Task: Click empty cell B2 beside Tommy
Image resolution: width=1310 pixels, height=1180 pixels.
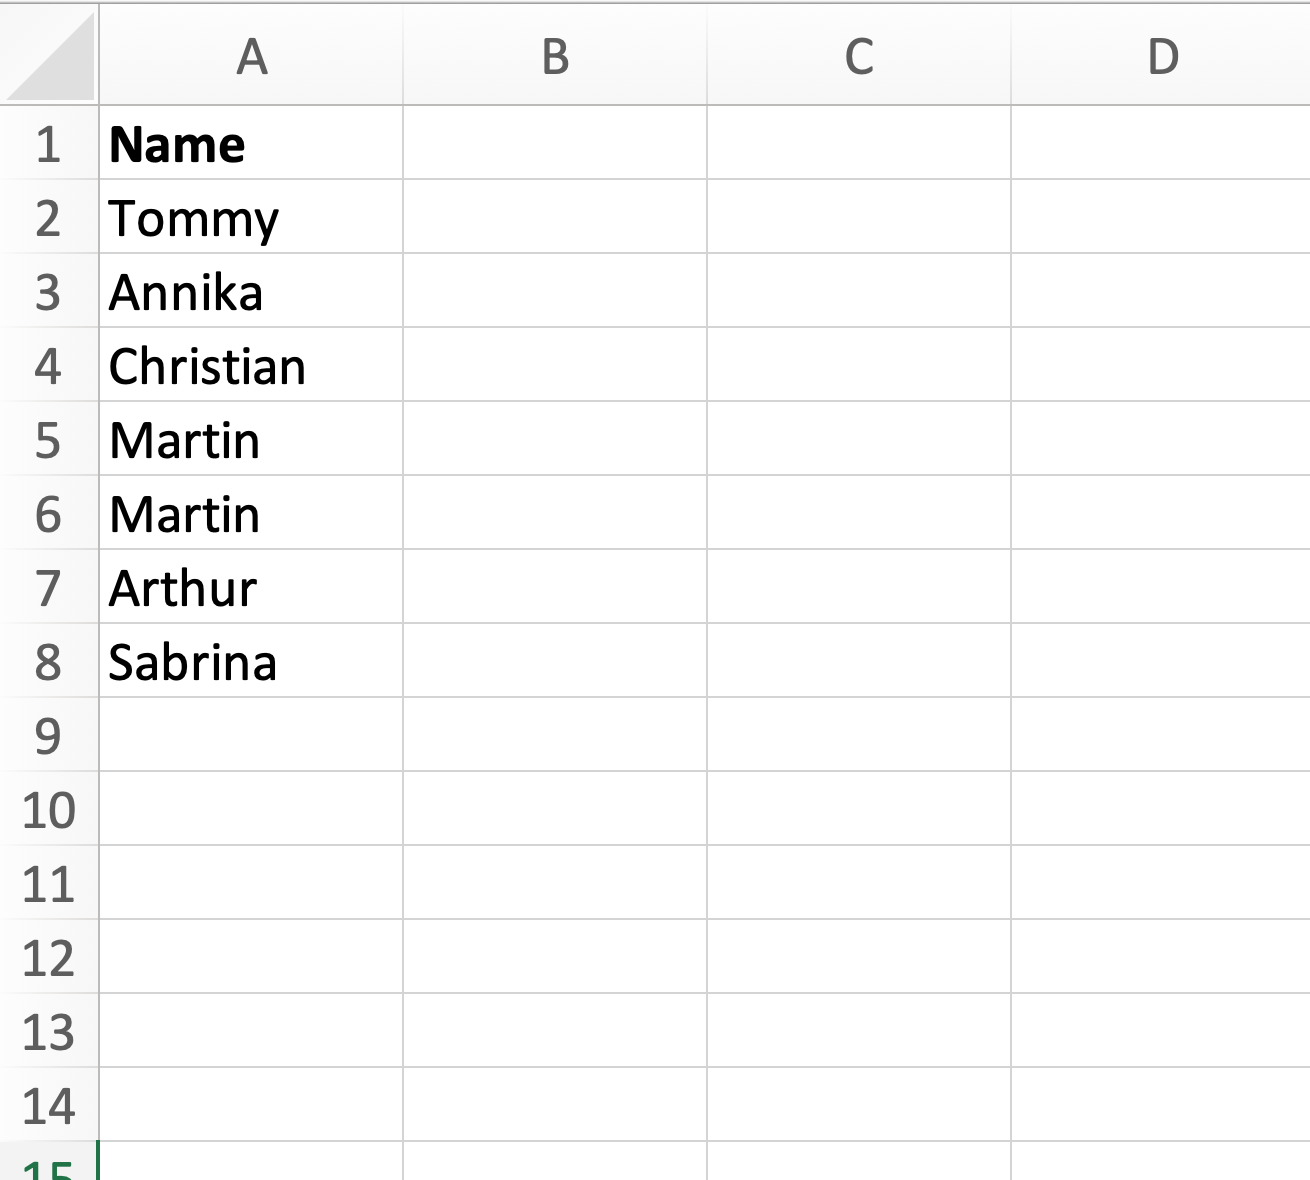Action: coord(555,218)
